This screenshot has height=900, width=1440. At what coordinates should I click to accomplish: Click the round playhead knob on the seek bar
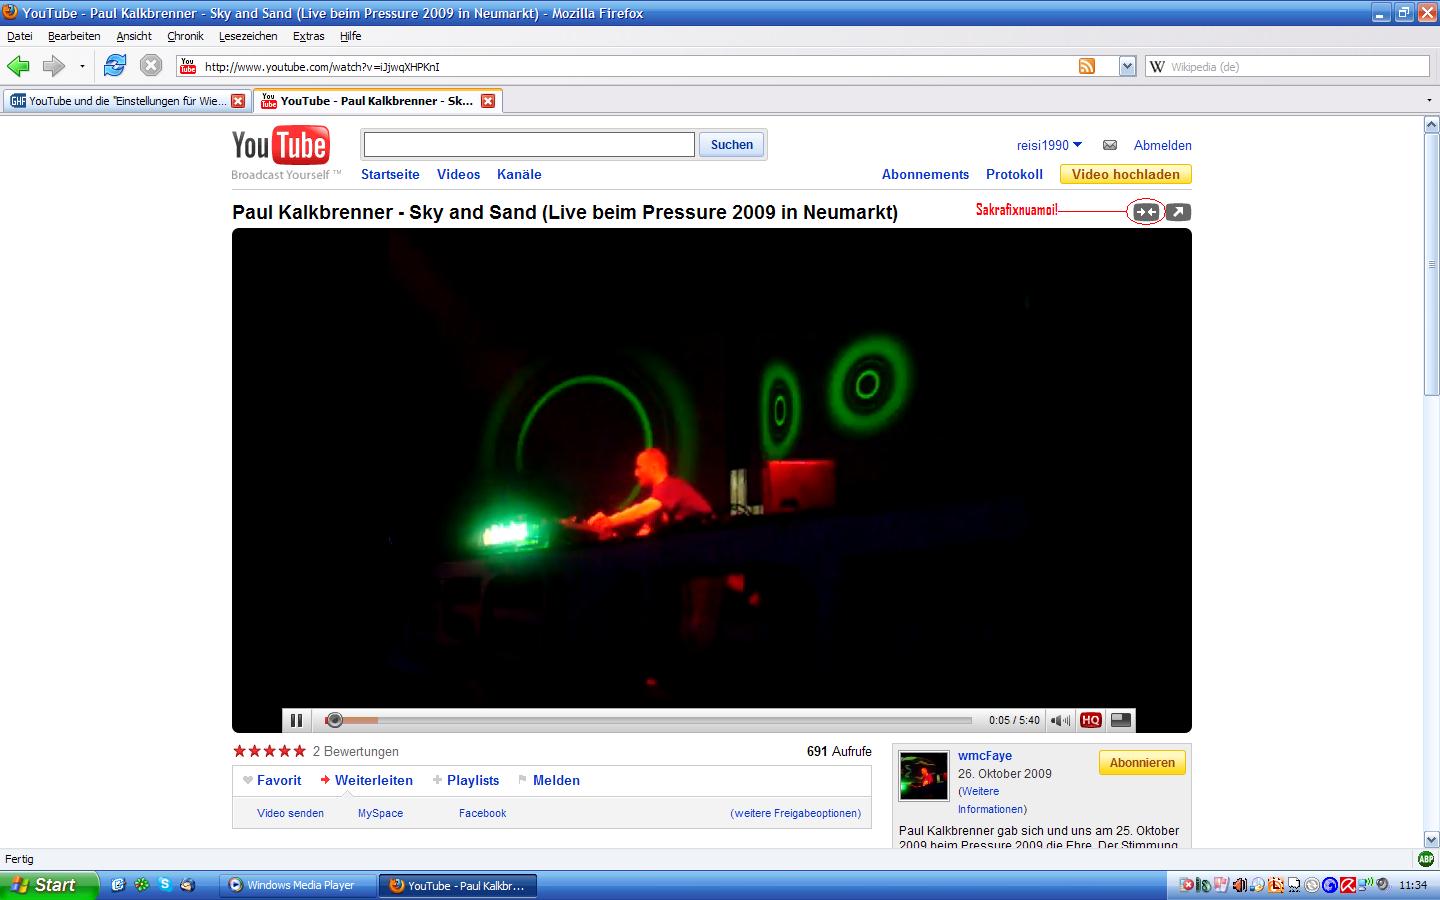(335, 720)
